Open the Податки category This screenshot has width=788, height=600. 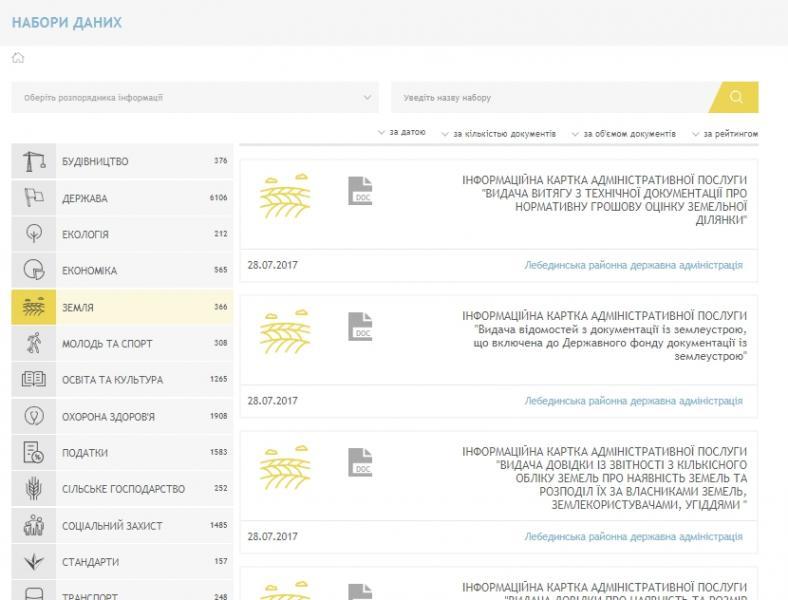coord(85,453)
